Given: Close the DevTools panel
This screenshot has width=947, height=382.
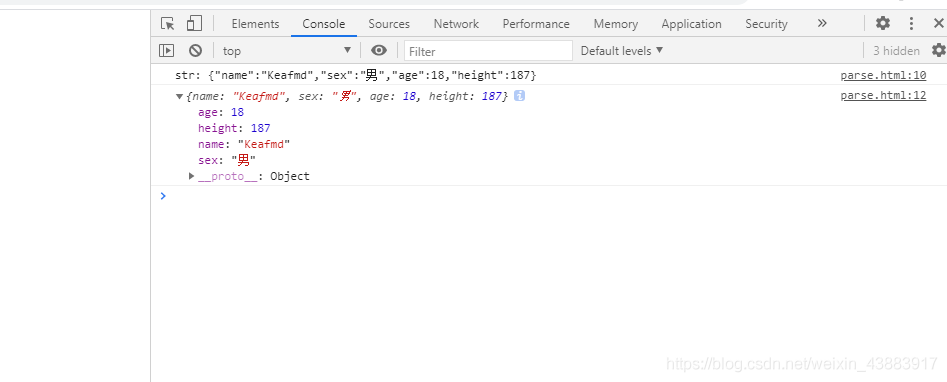Looking at the screenshot, I should click(939, 24).
